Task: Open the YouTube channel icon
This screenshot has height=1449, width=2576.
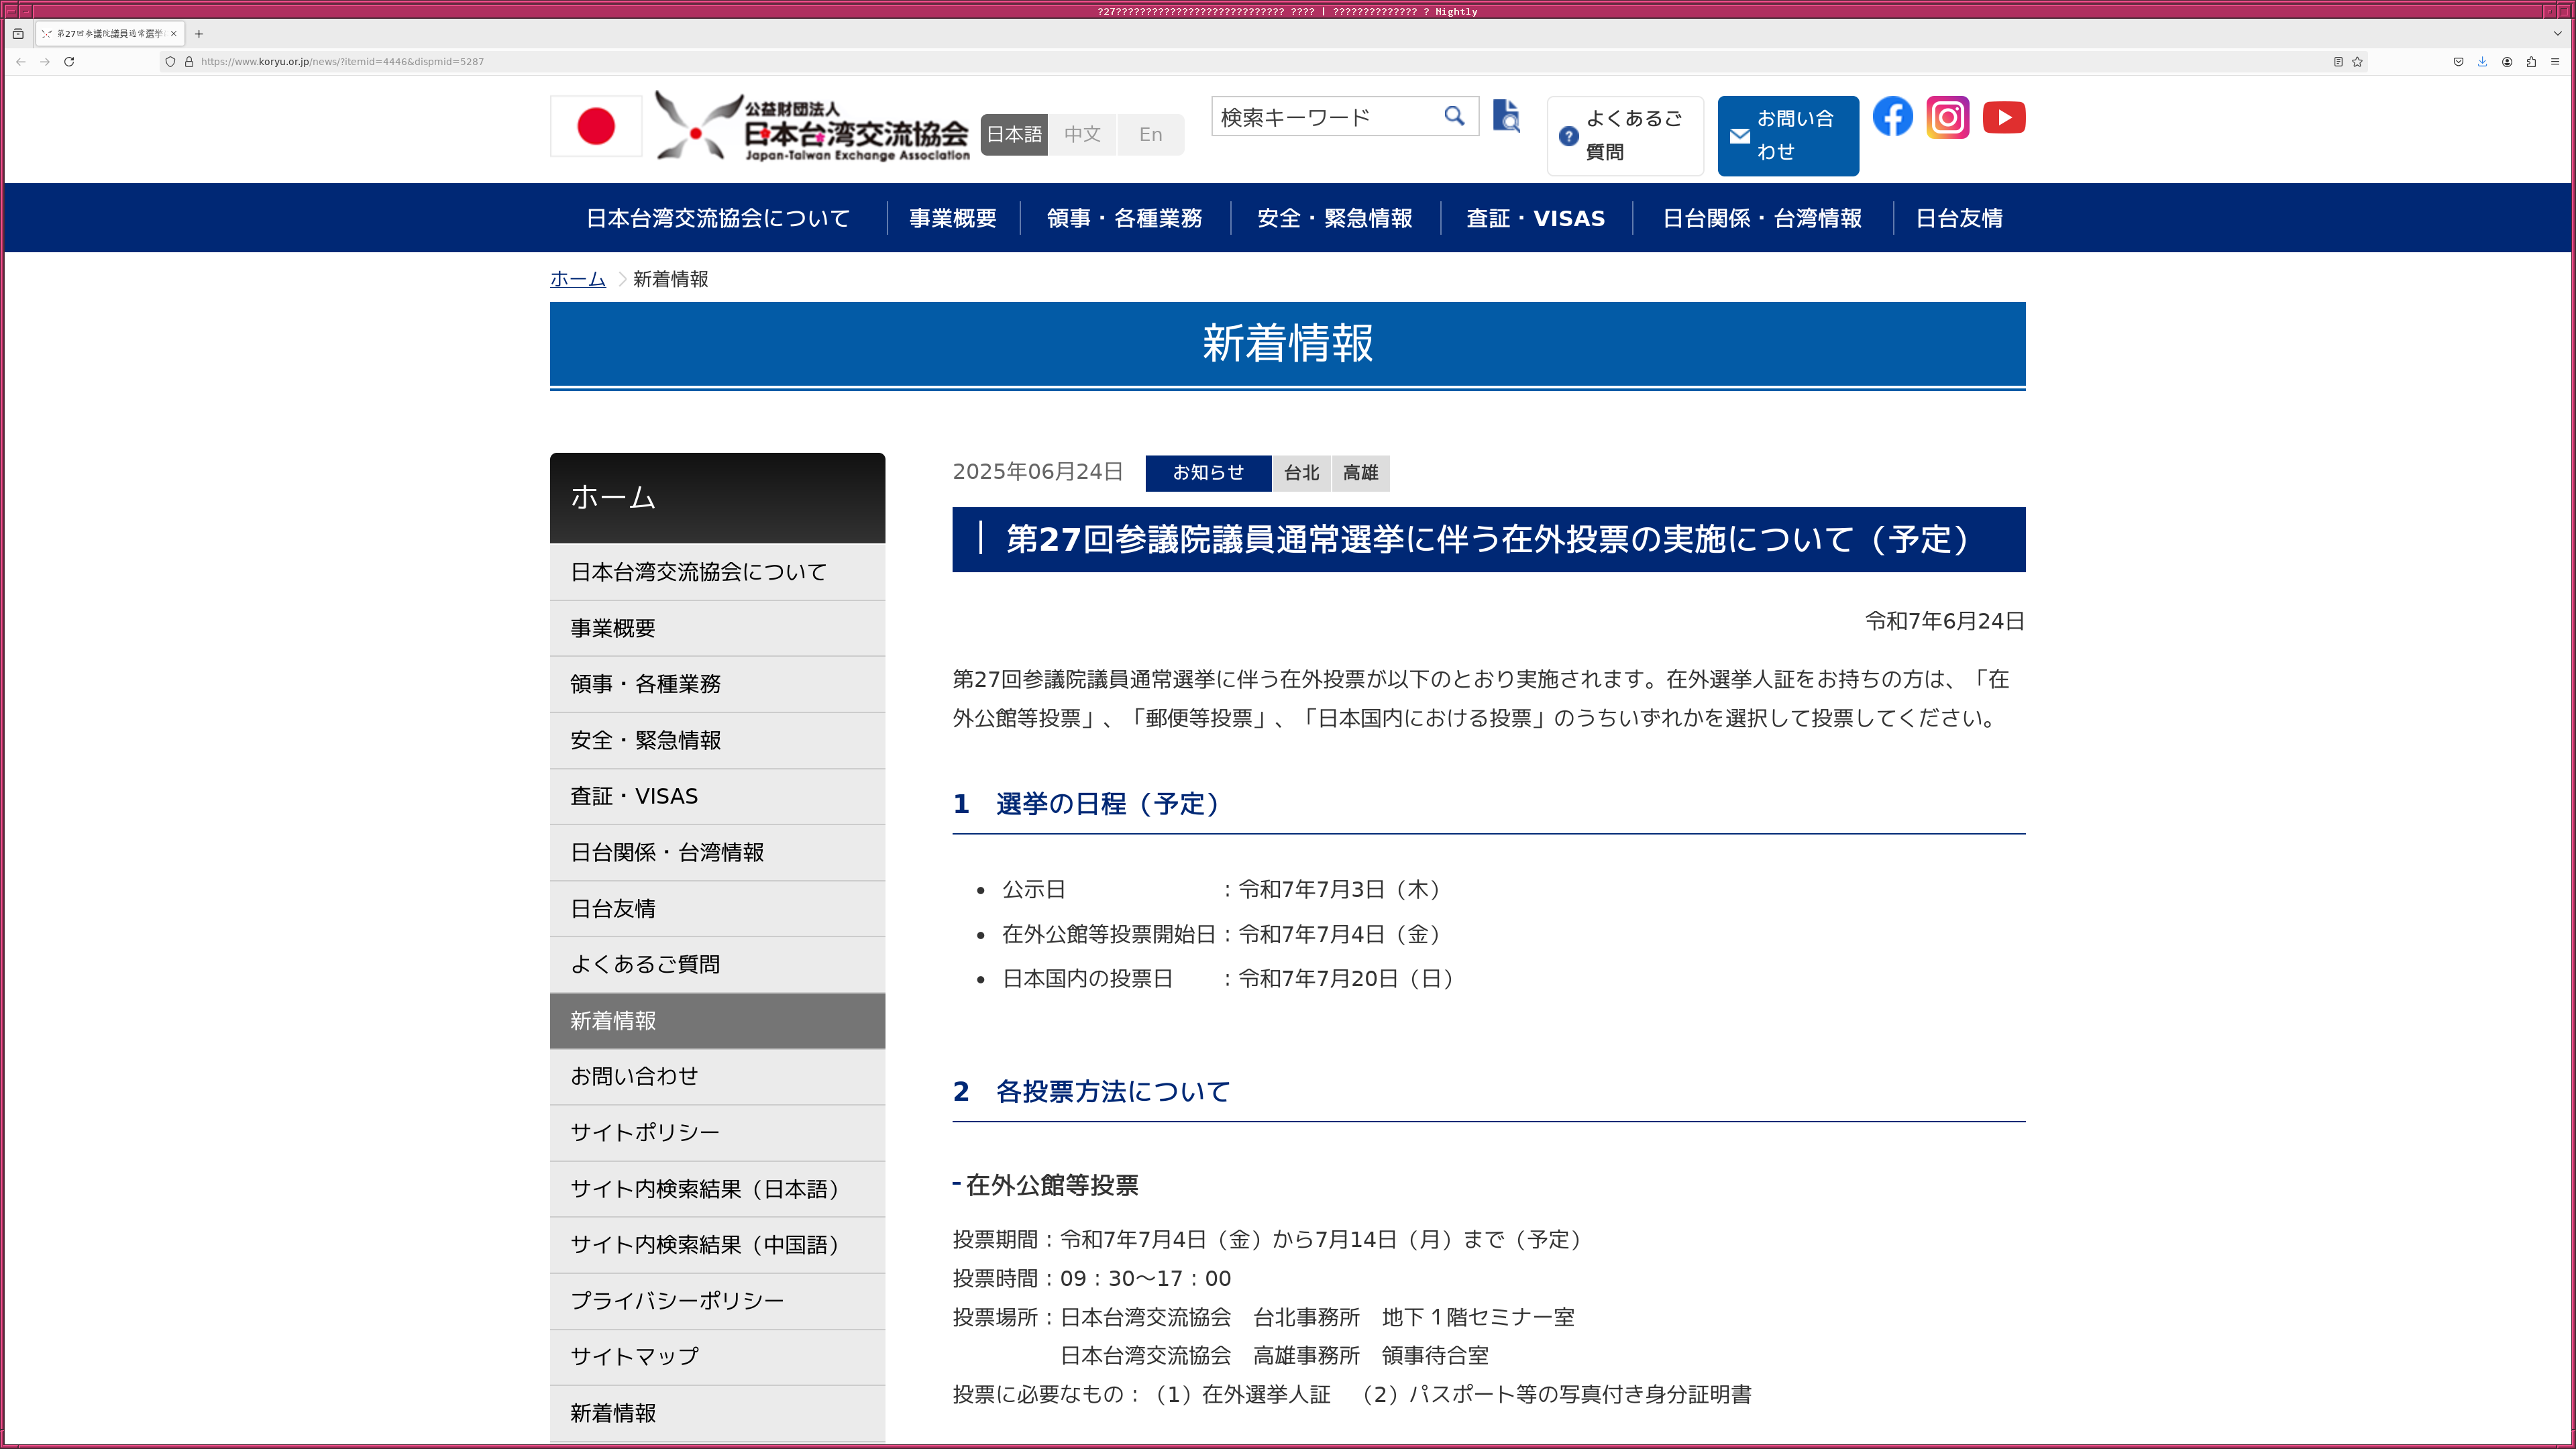Action: pos(2003,117)
